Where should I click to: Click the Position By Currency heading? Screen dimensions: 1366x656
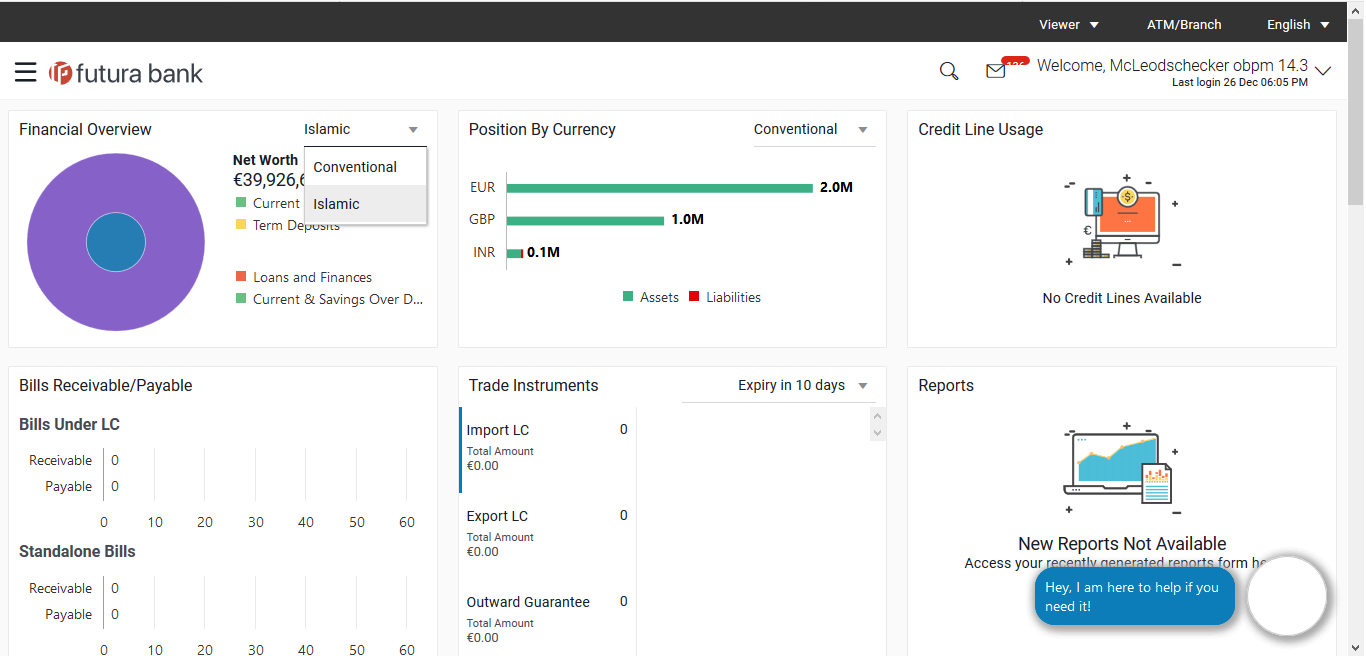click(542, 129)
